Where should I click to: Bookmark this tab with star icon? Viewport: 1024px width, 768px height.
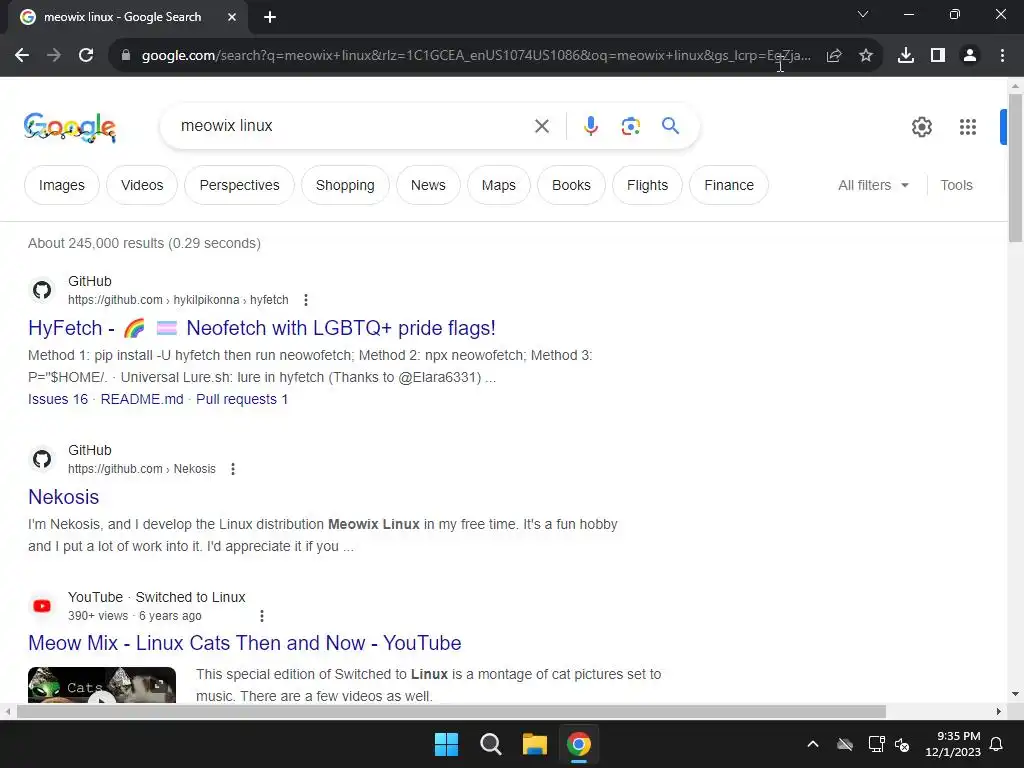(866, 56)
